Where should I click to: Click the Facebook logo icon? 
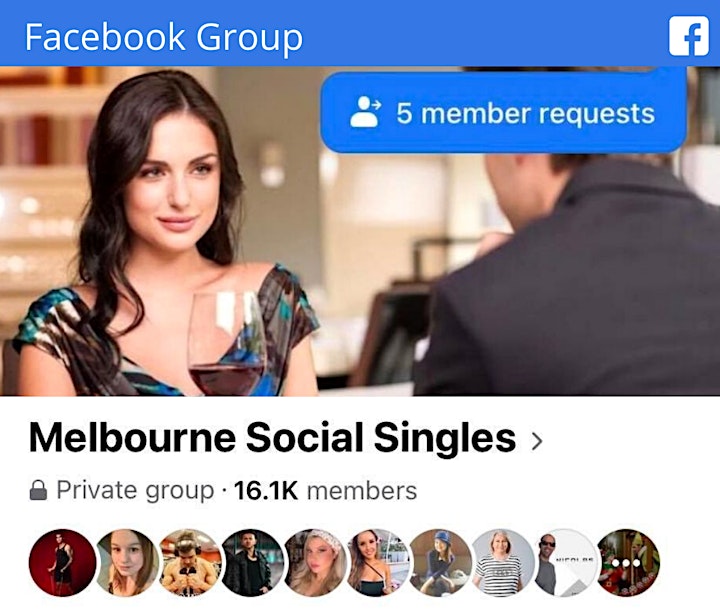[x=688, y=36]
